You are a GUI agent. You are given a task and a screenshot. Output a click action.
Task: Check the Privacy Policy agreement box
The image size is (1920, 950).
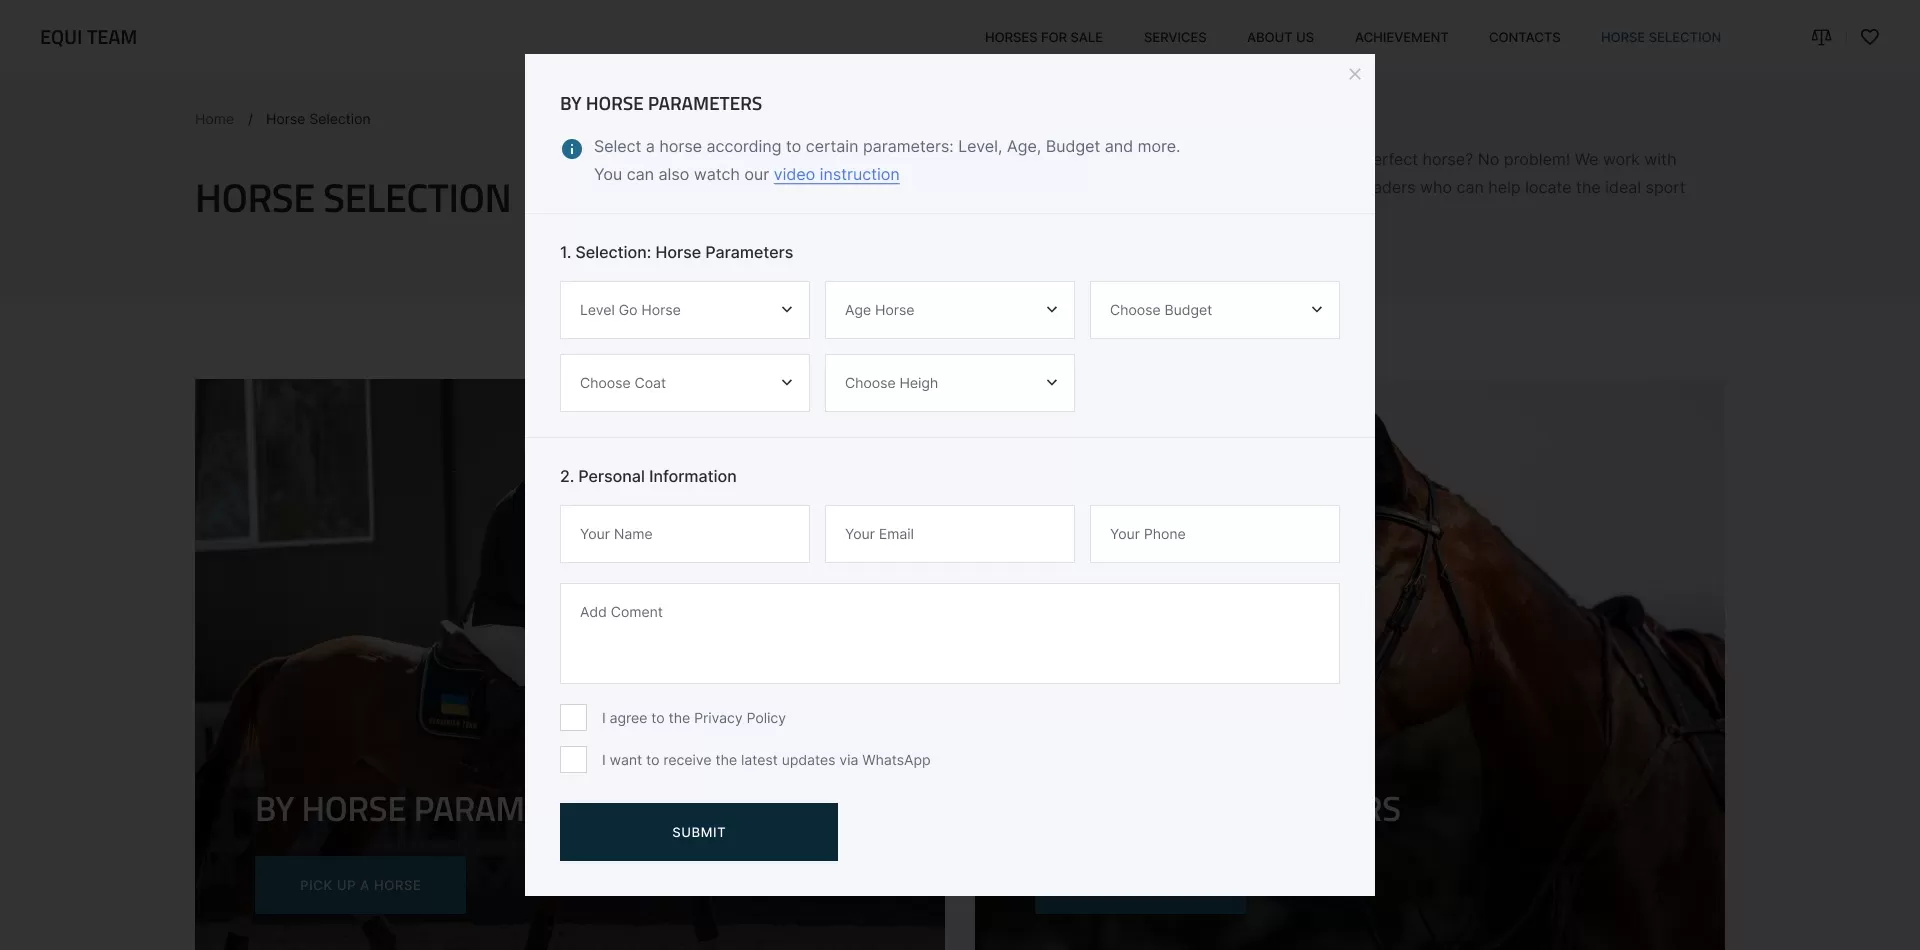click(x=573, y=718)
